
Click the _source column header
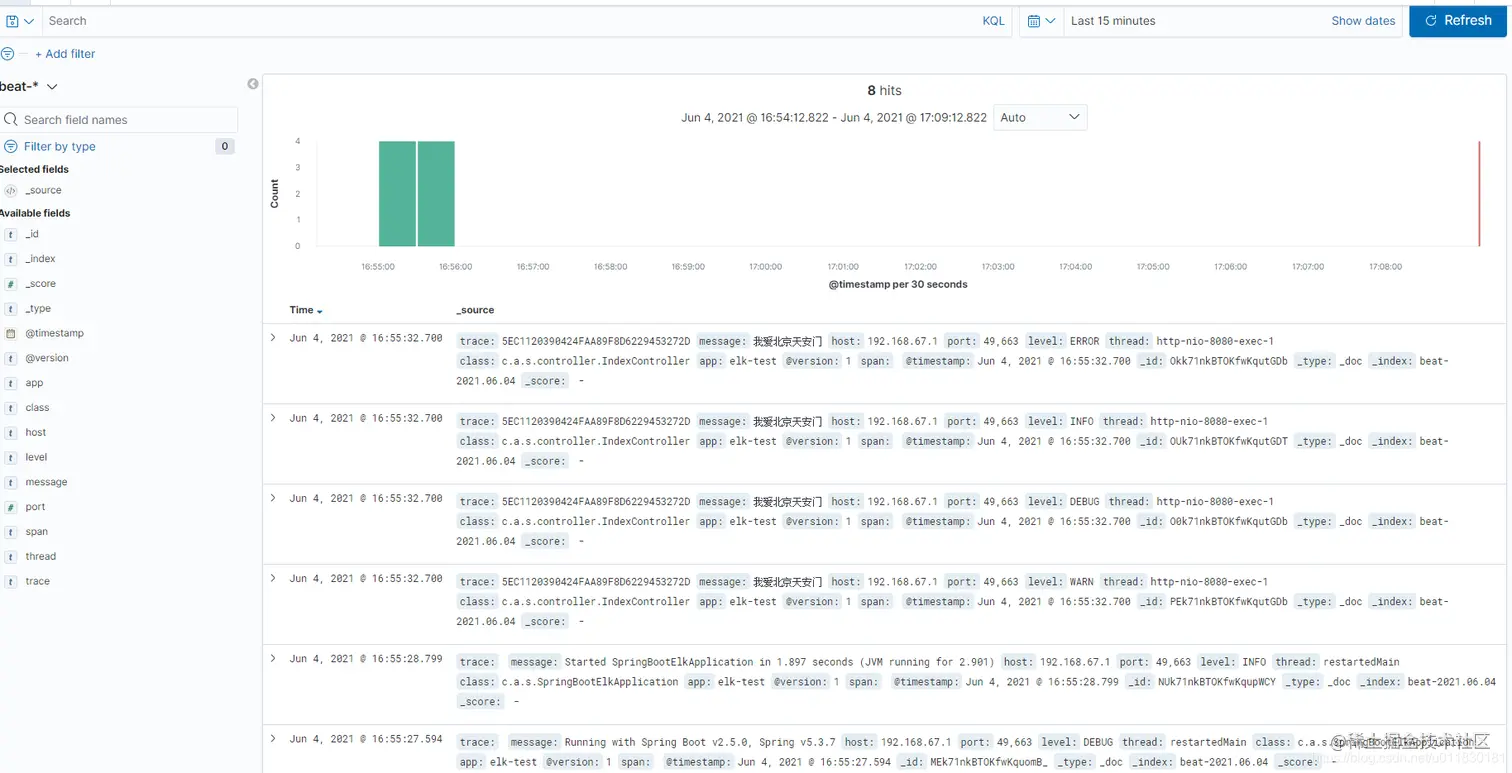point(475,310)
